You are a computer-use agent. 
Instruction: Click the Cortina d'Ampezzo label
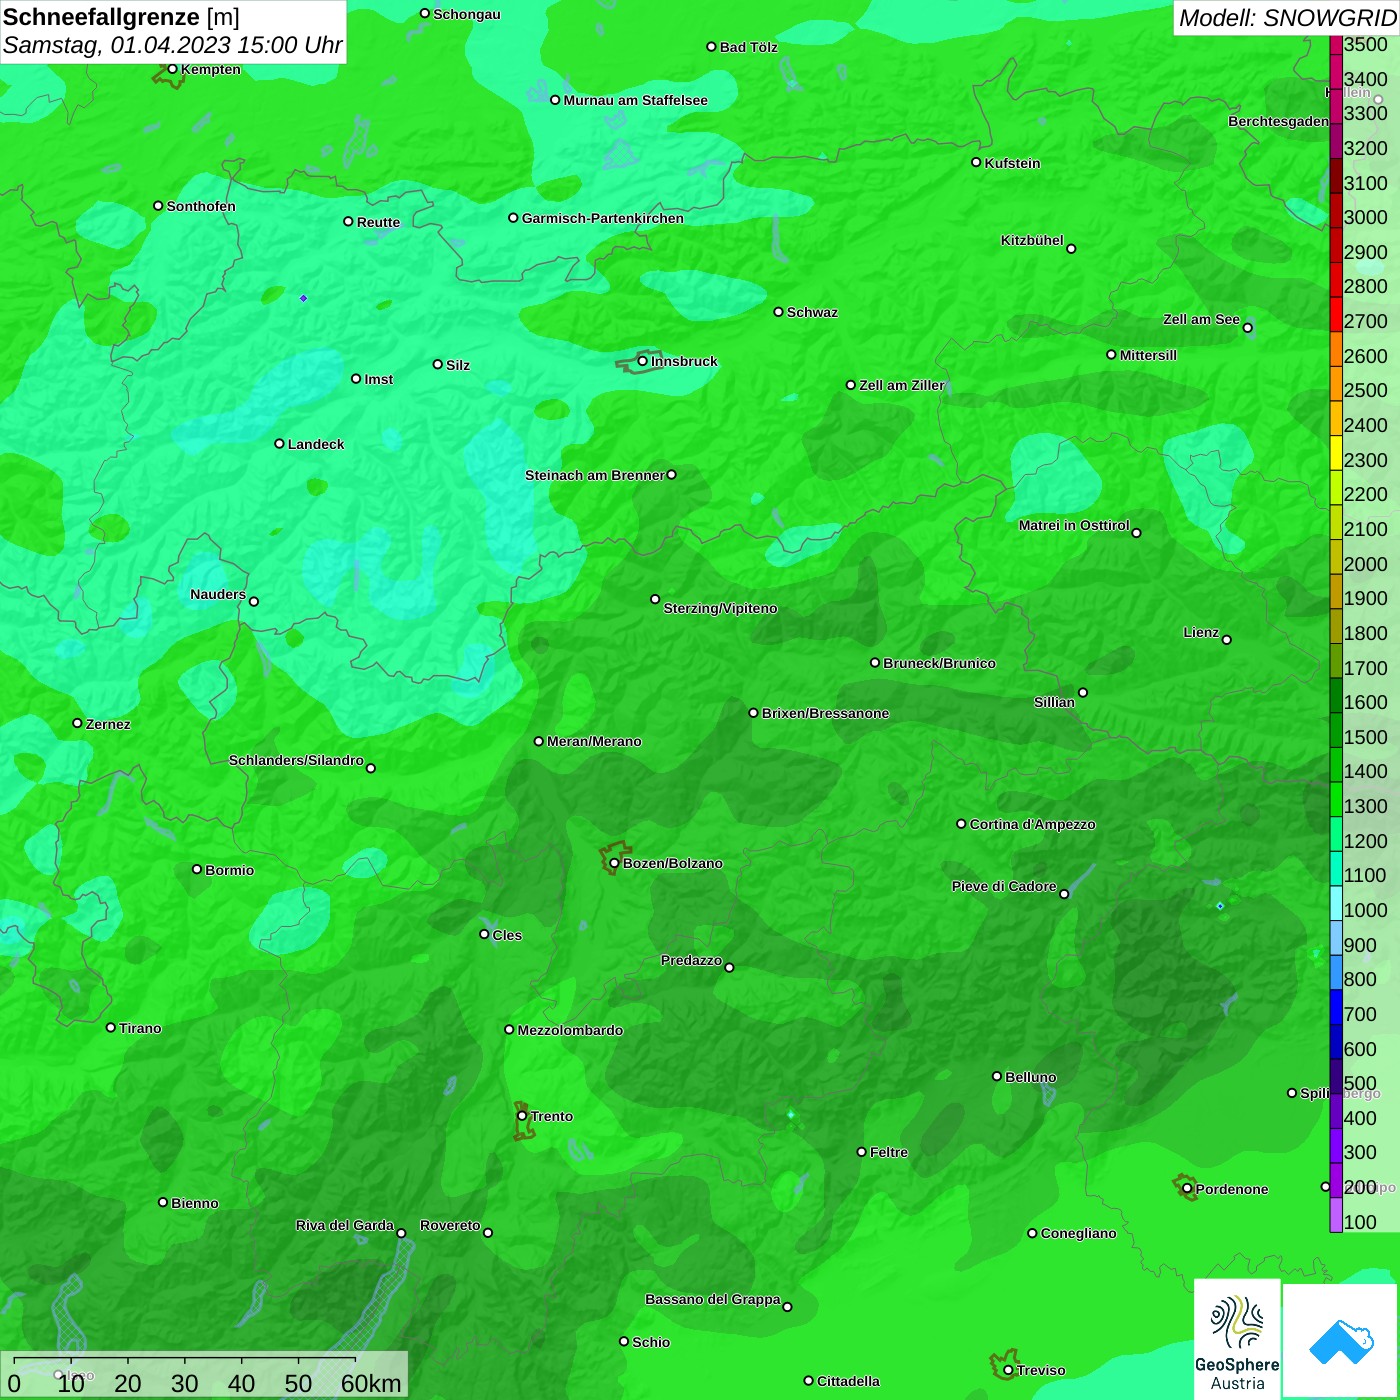click(1032, 824)
